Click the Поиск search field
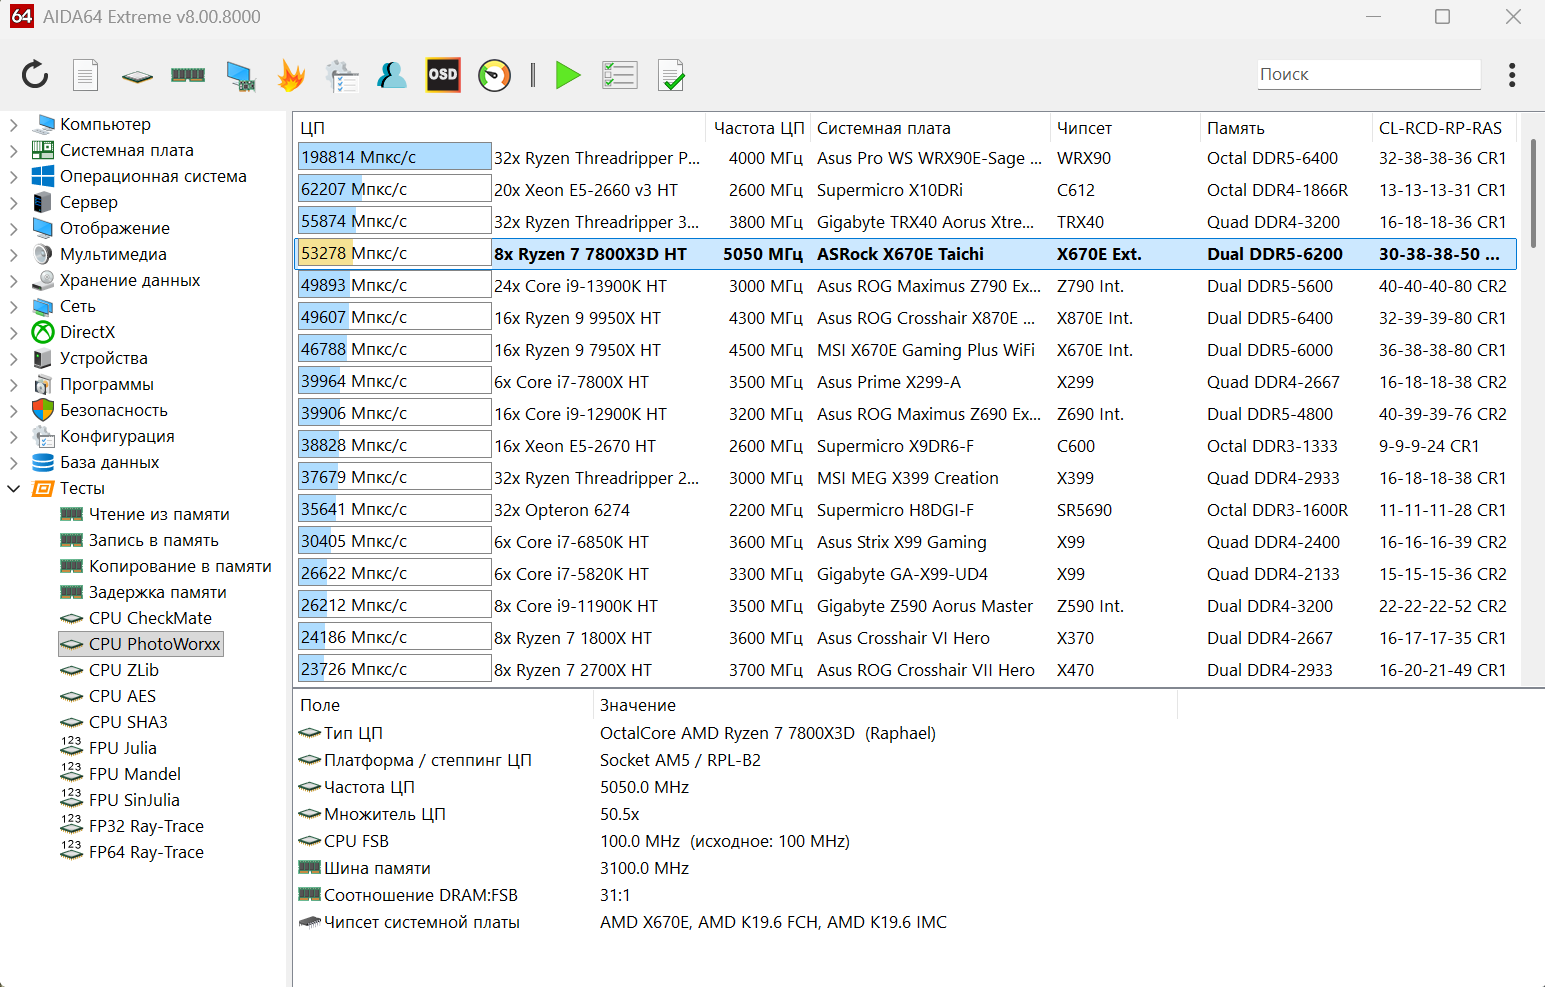Viewport: 1545px width, 987px height. [1369, 74]
